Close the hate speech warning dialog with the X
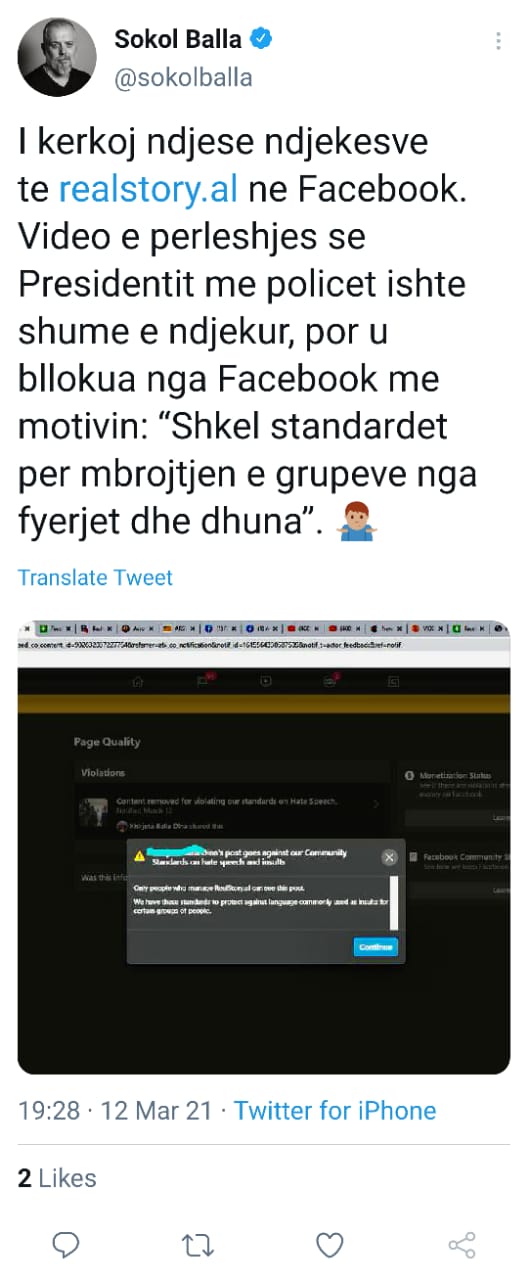 390,857
